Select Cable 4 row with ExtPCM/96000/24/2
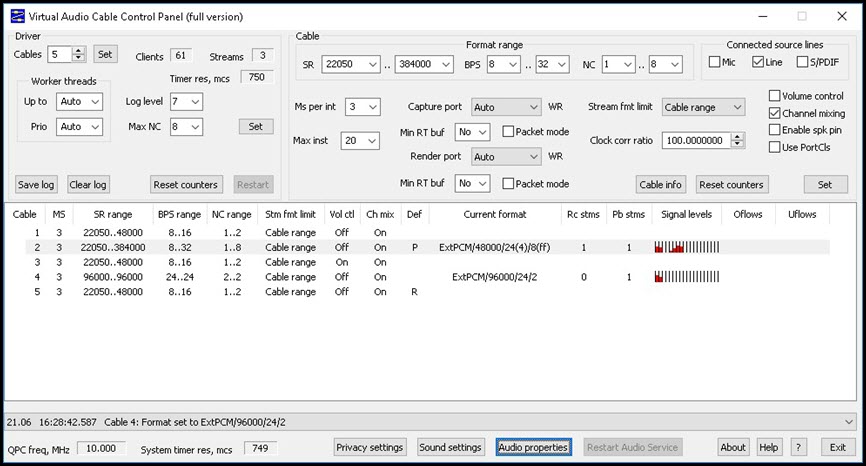The width and height of the screenshot is (866, 466). tap(427, 277)
